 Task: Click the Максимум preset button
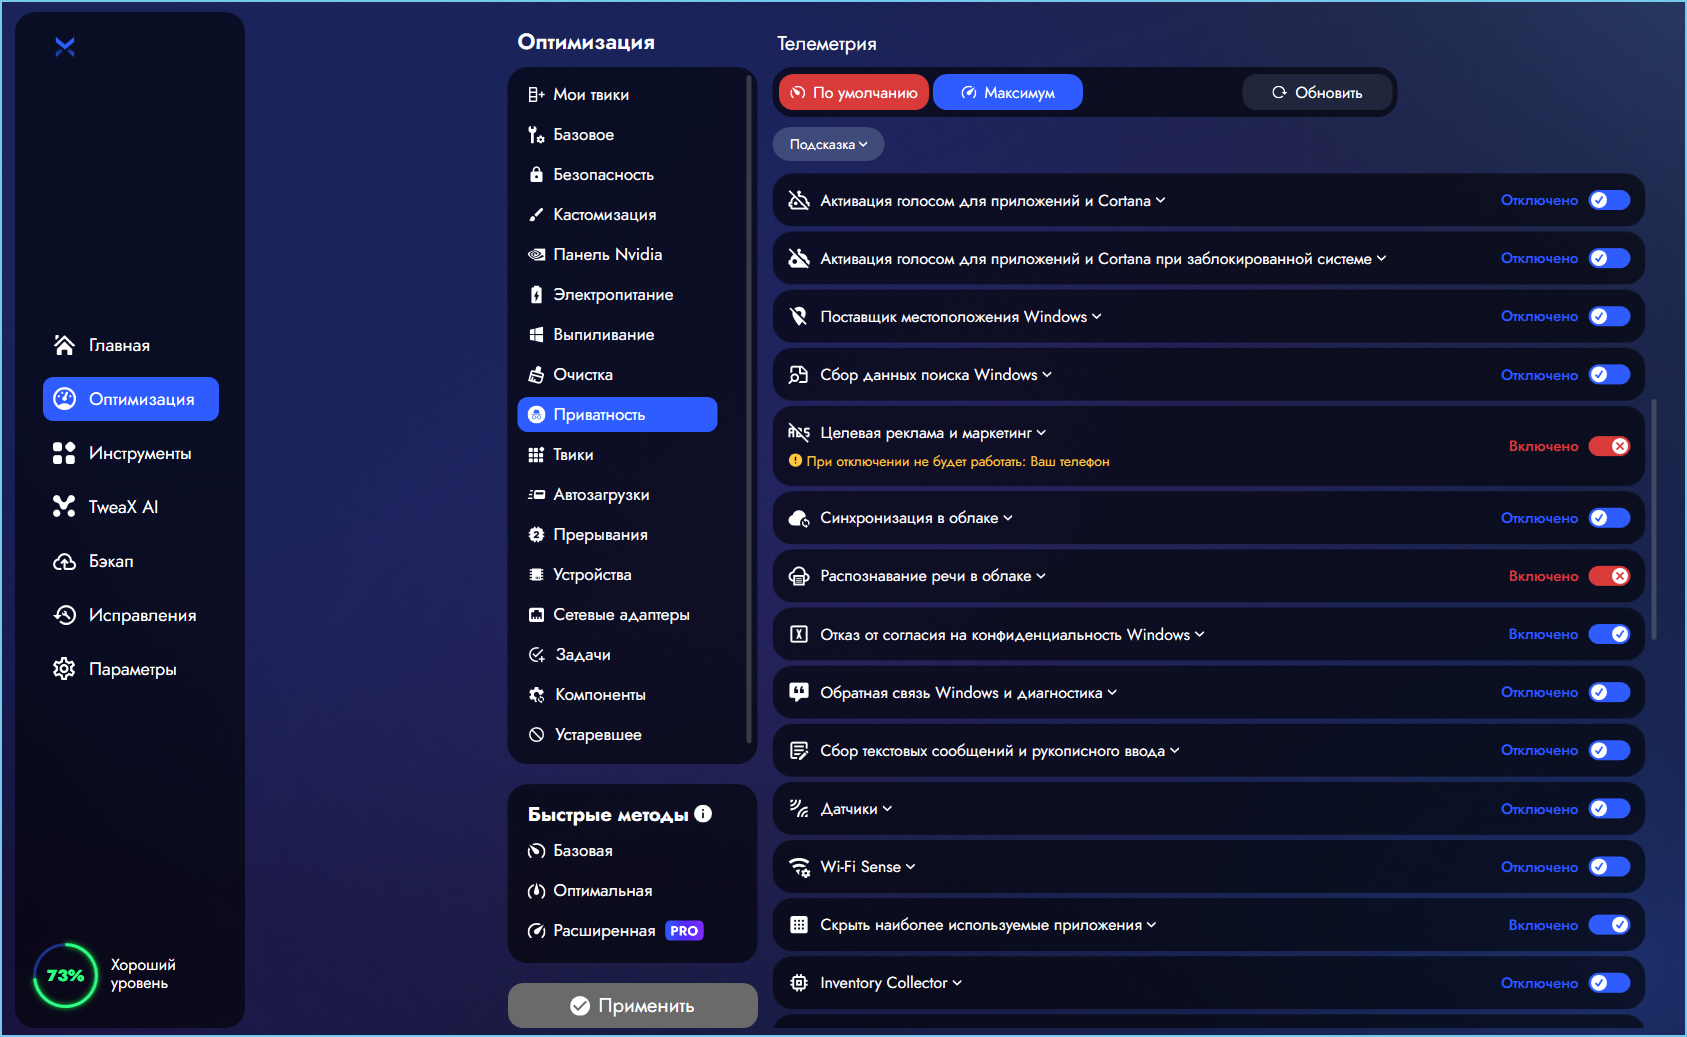click(1008, 92)
